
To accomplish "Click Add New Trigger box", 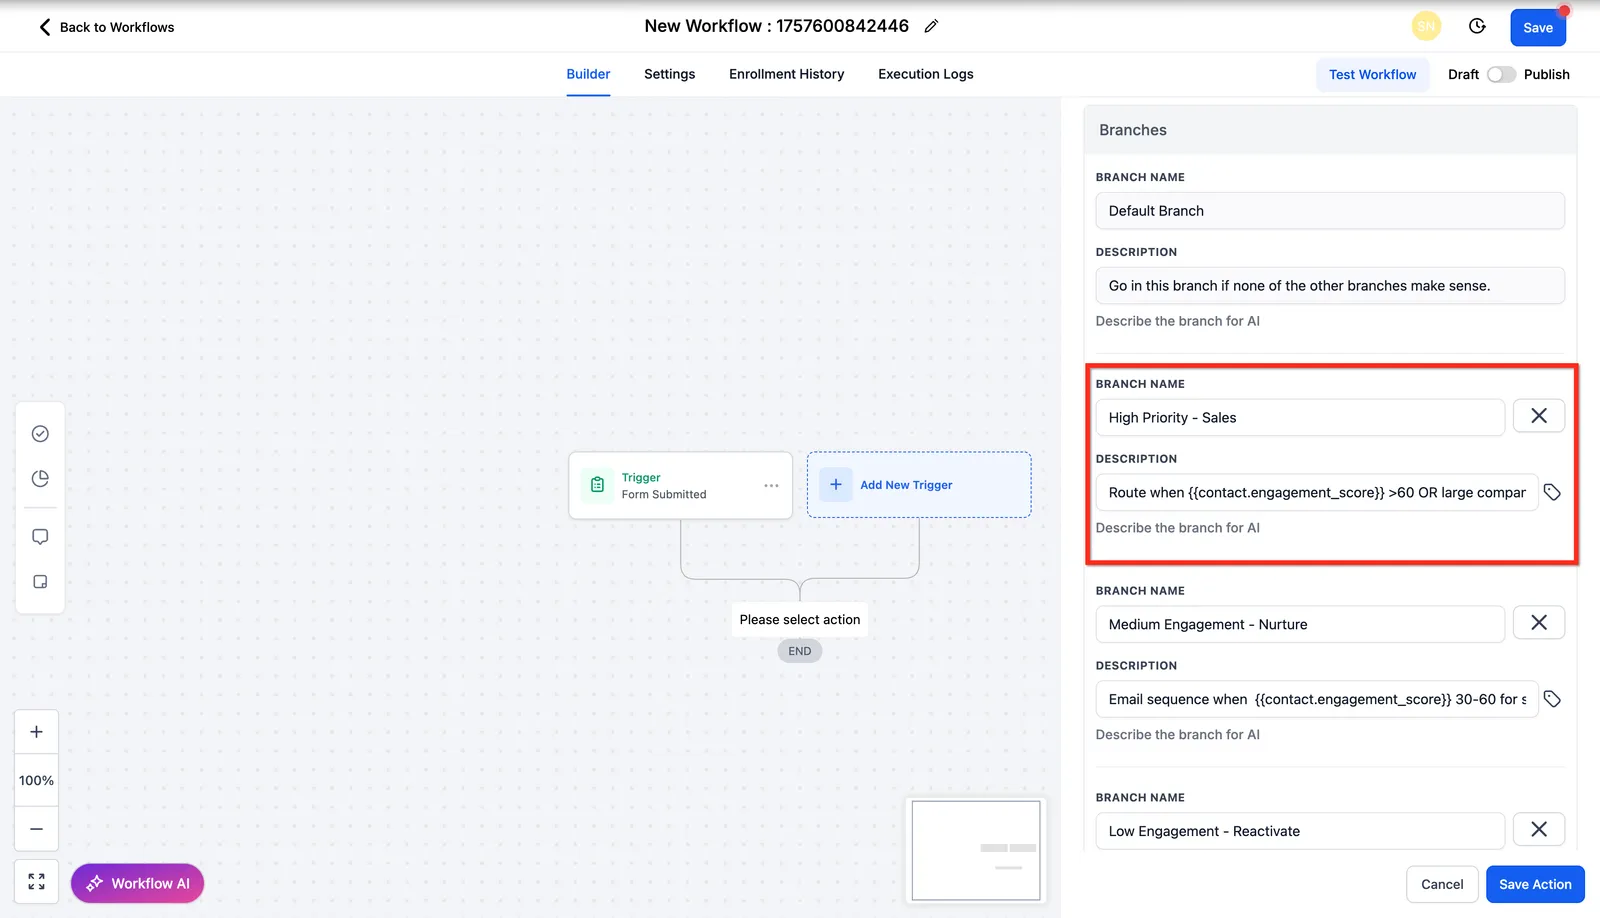I will (x=919, y=485).
